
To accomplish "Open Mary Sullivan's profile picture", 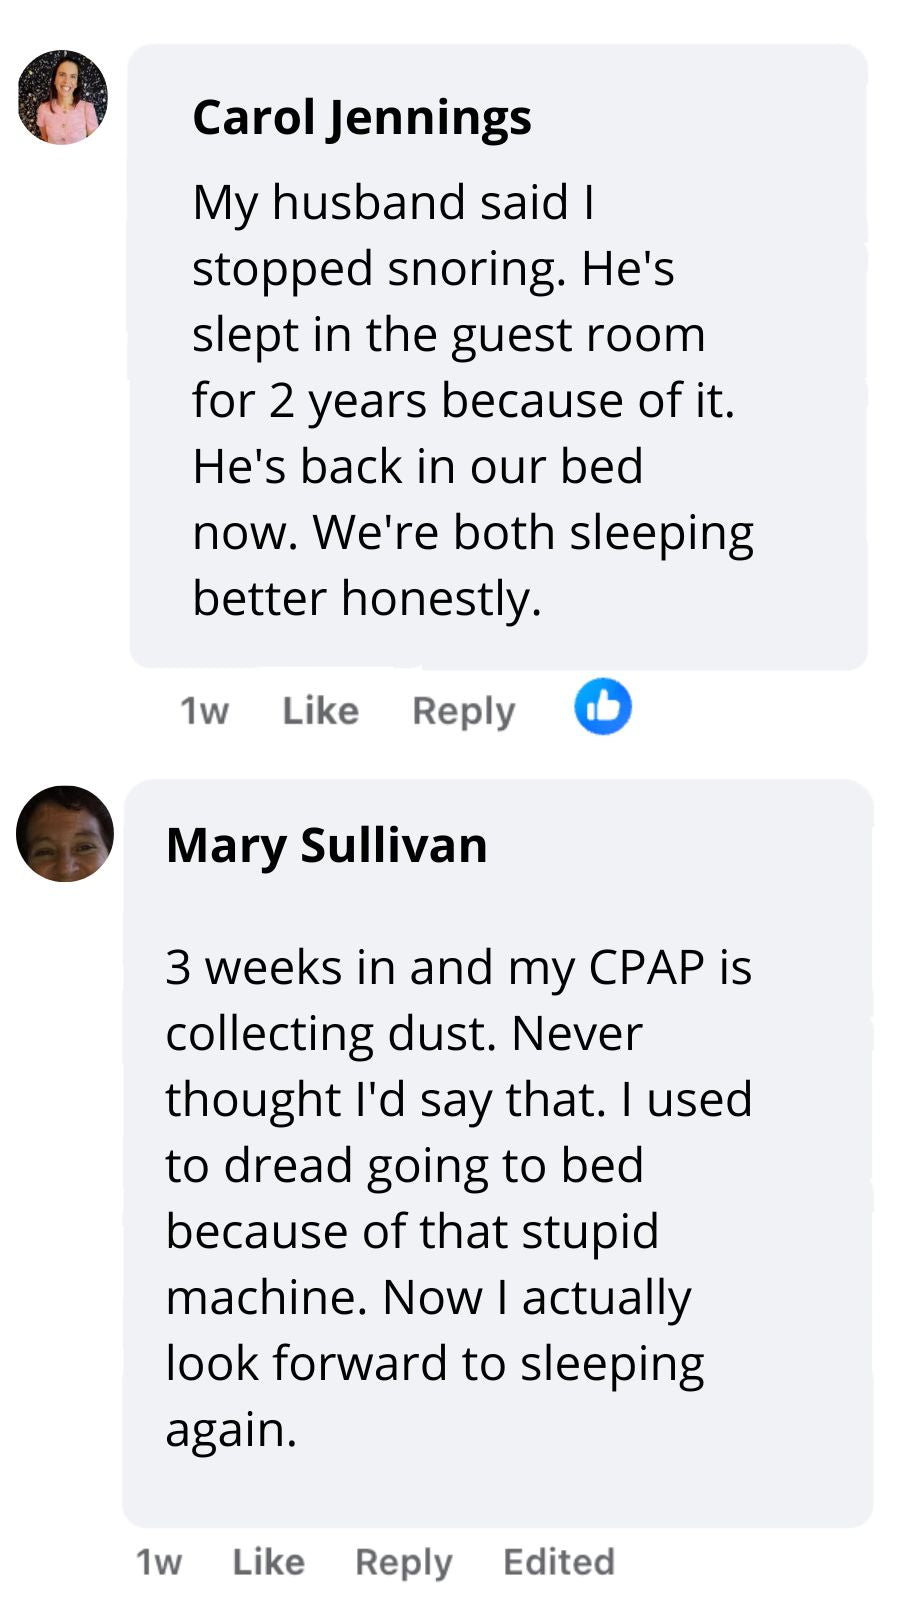I will (65, 834).
